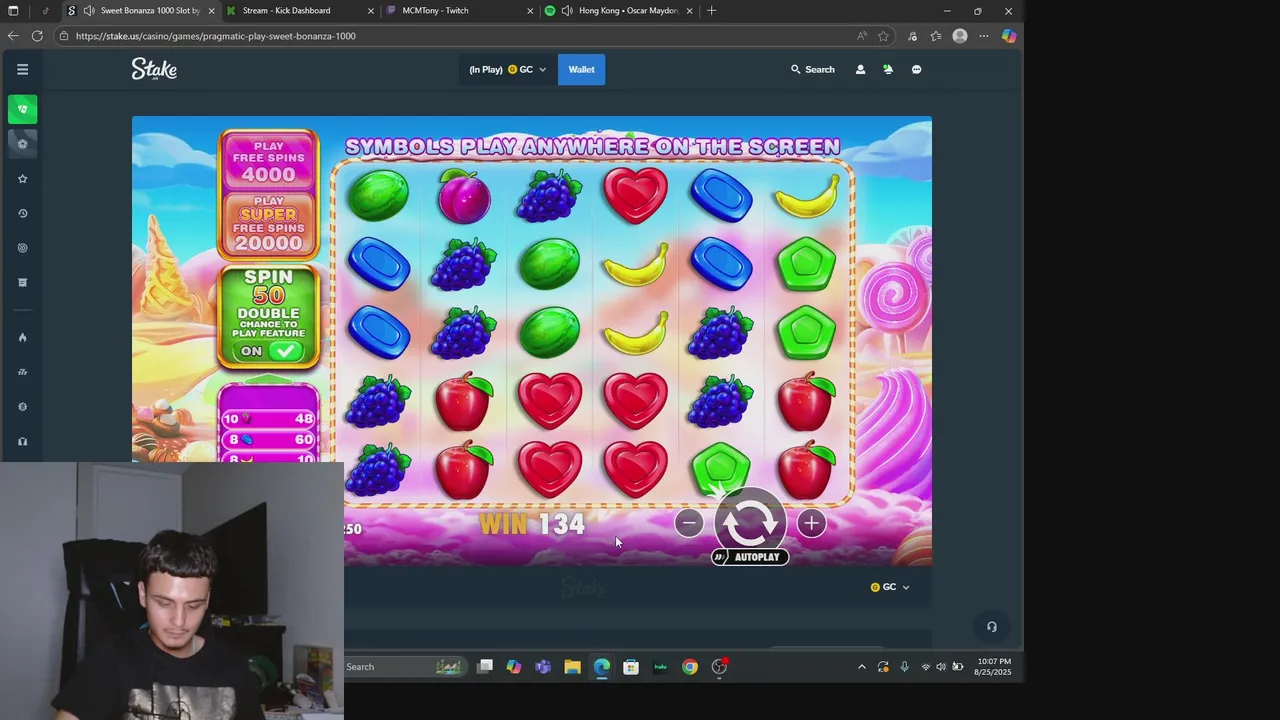Open Favourites star in sidebar
Image resolution: width=1280 pixels, height=720 pixels.
[x=22, y=179]
